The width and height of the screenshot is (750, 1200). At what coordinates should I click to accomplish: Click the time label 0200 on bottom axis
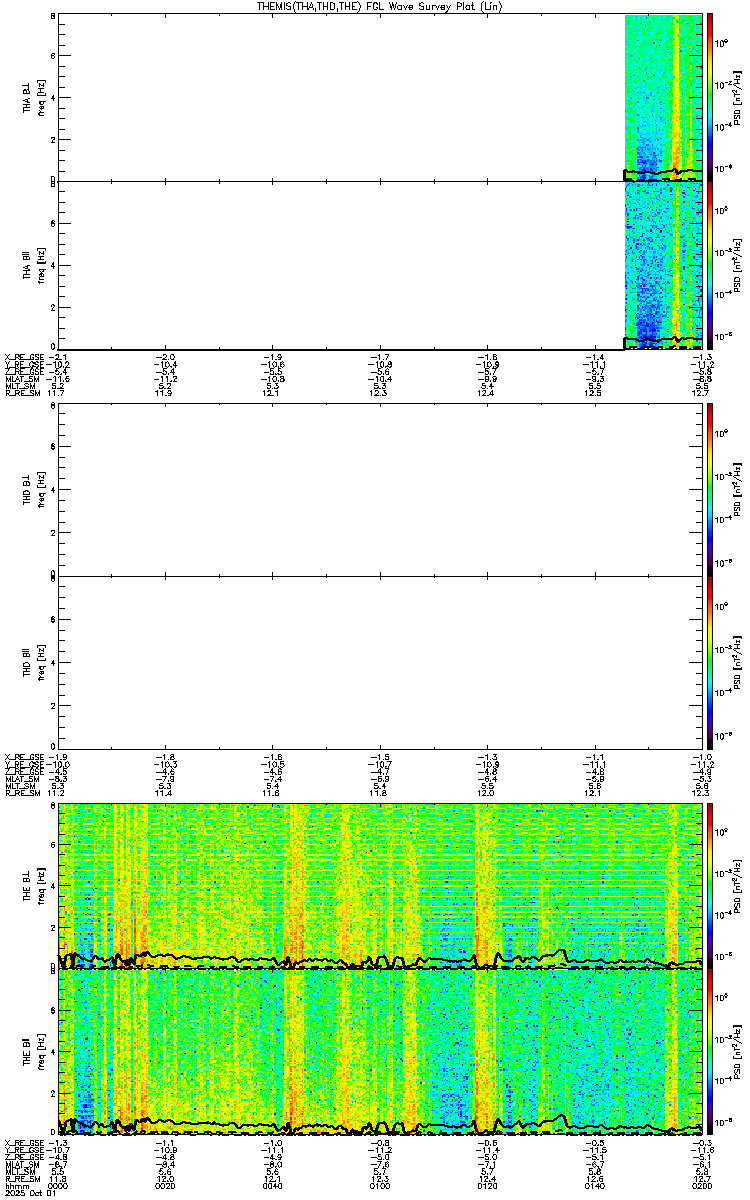[700, 1186]
